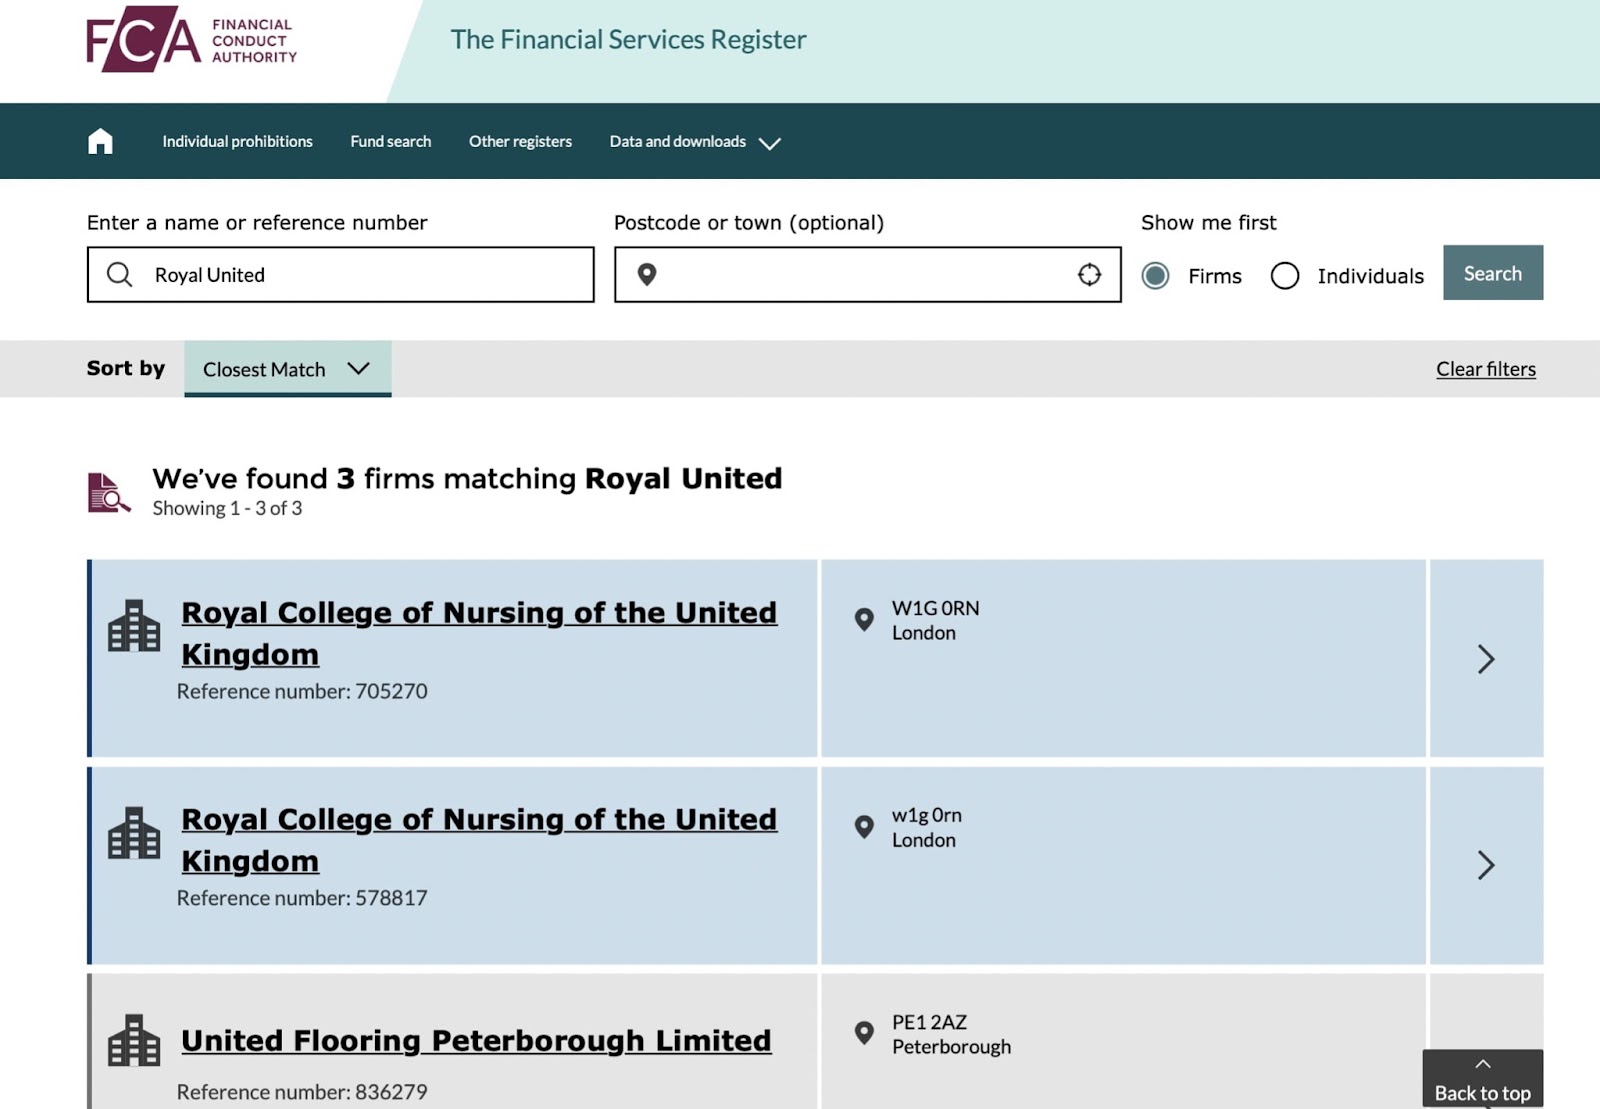Click the Sort by label

[125, 368]
